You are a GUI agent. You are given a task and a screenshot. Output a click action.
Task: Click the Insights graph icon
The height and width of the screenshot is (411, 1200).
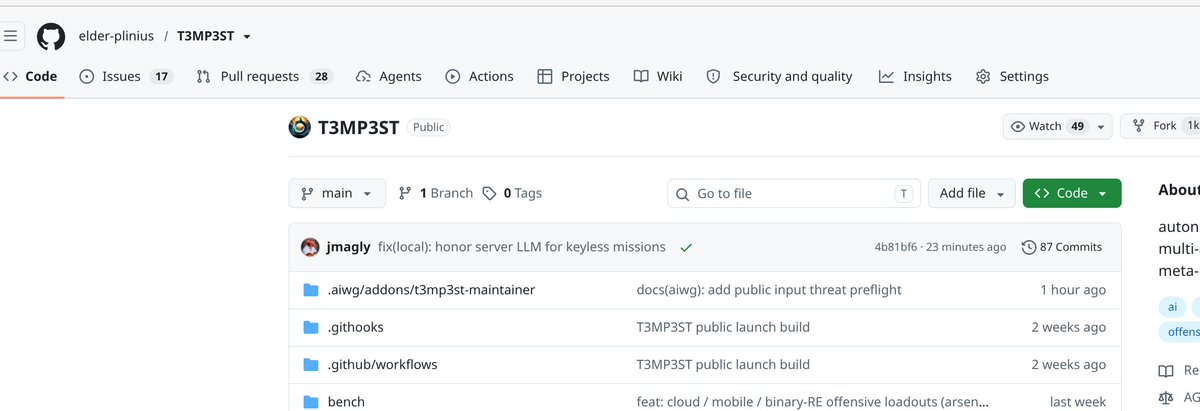coord(886,76)
